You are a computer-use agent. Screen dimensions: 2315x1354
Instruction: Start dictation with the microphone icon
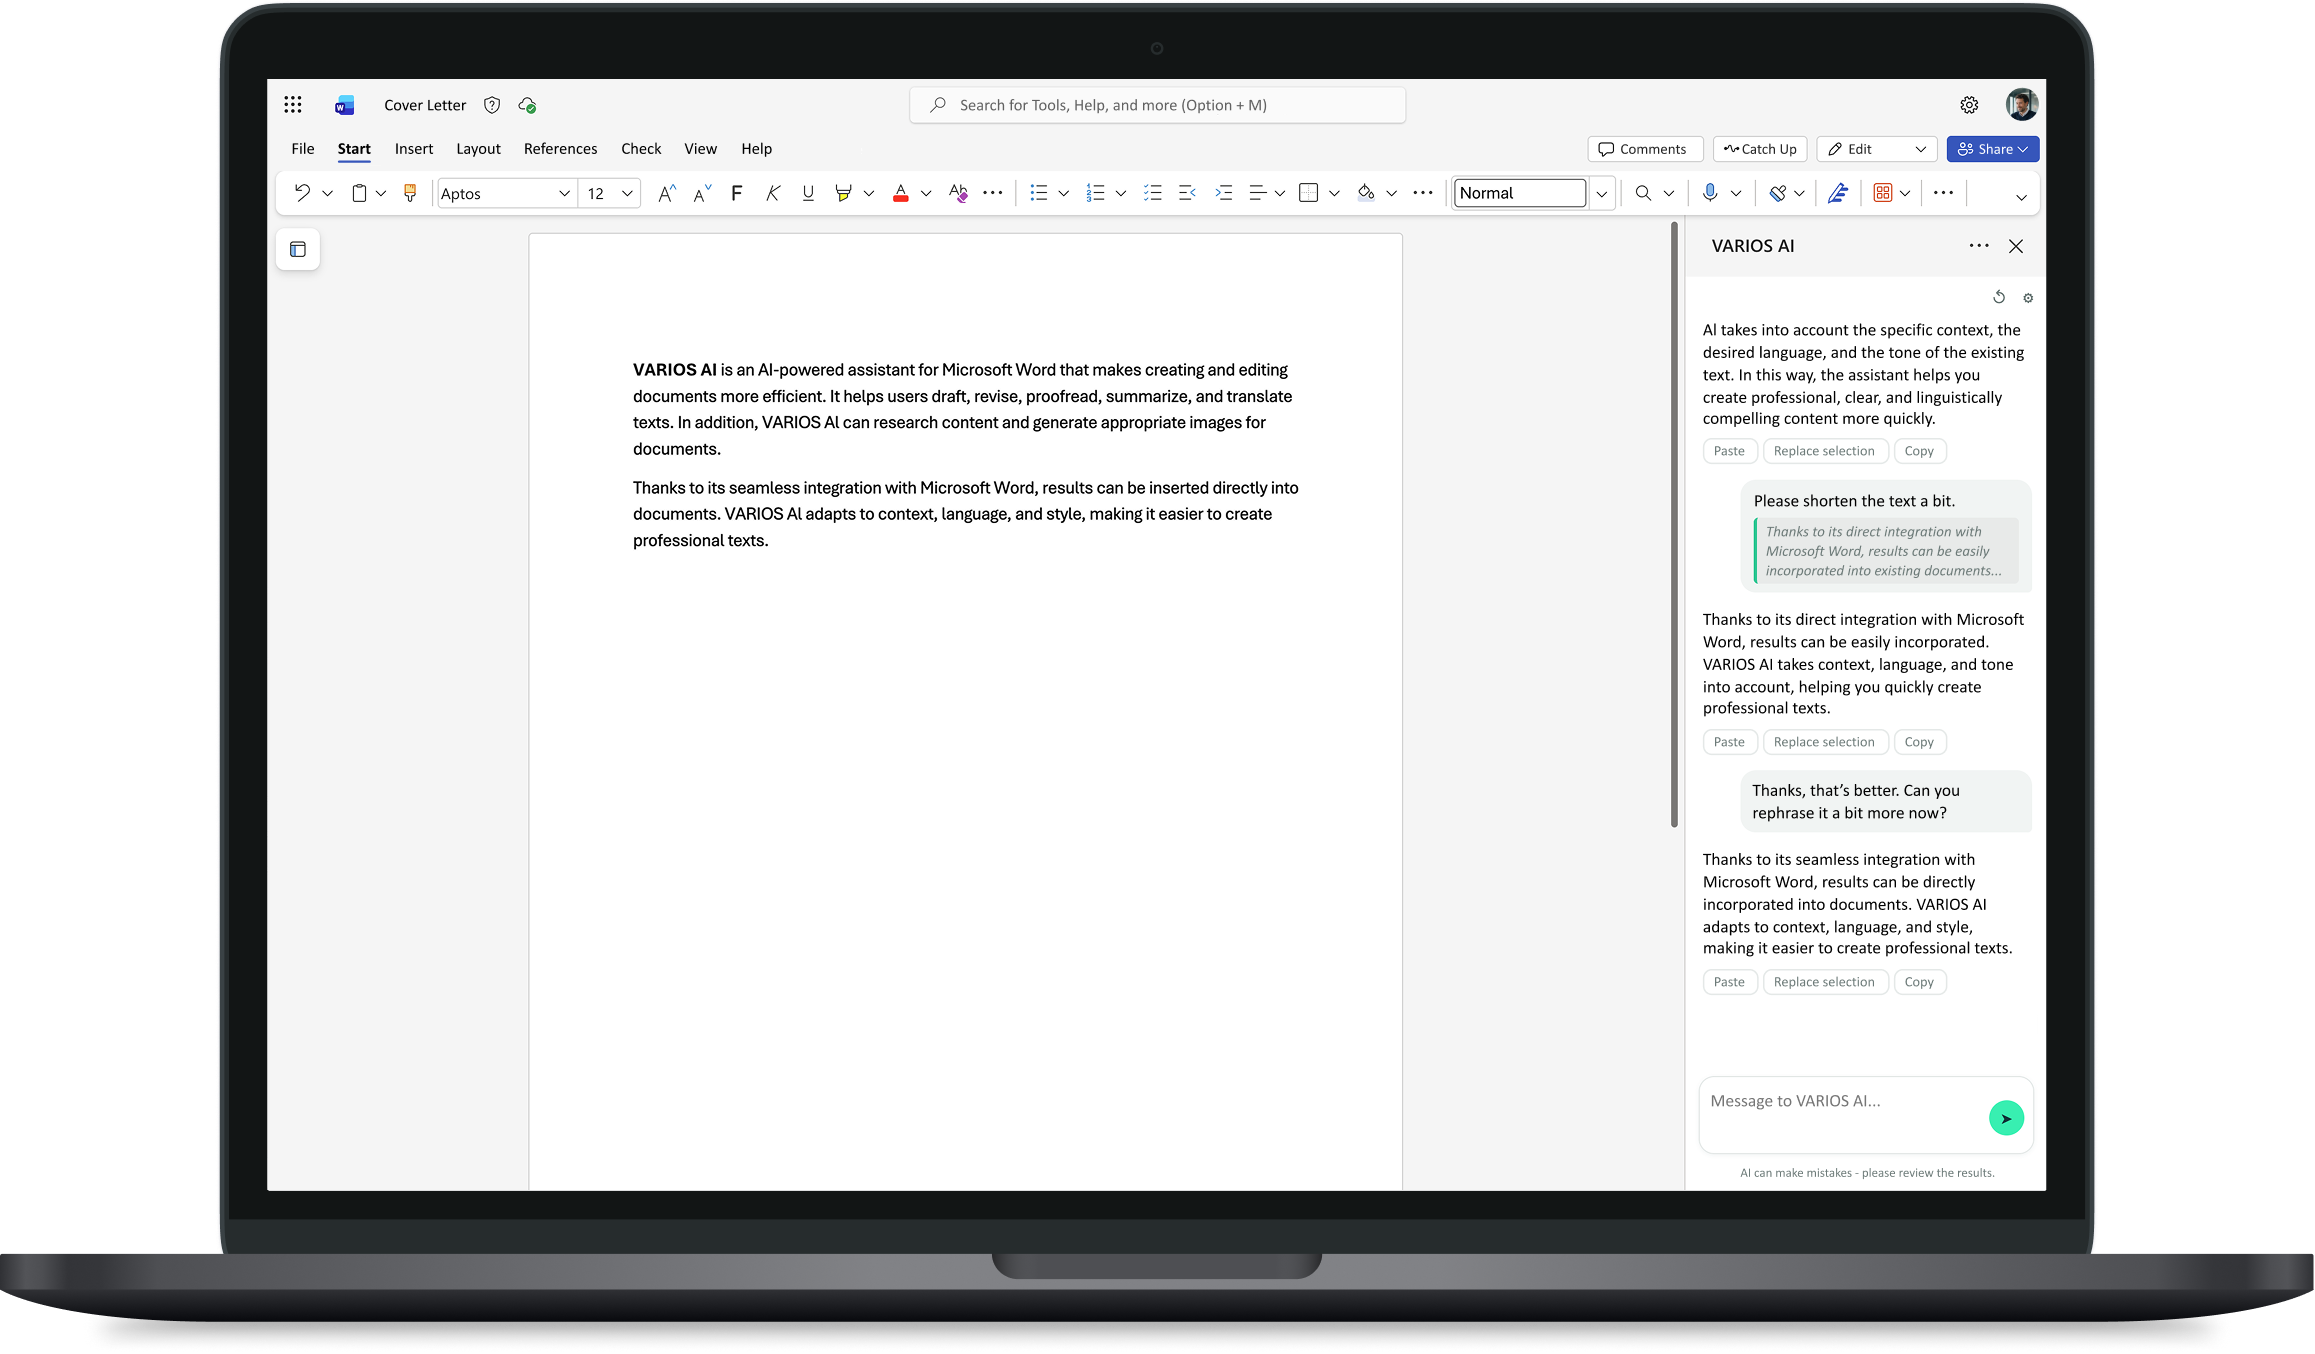pyautogui.click(x=1710, y=193)
